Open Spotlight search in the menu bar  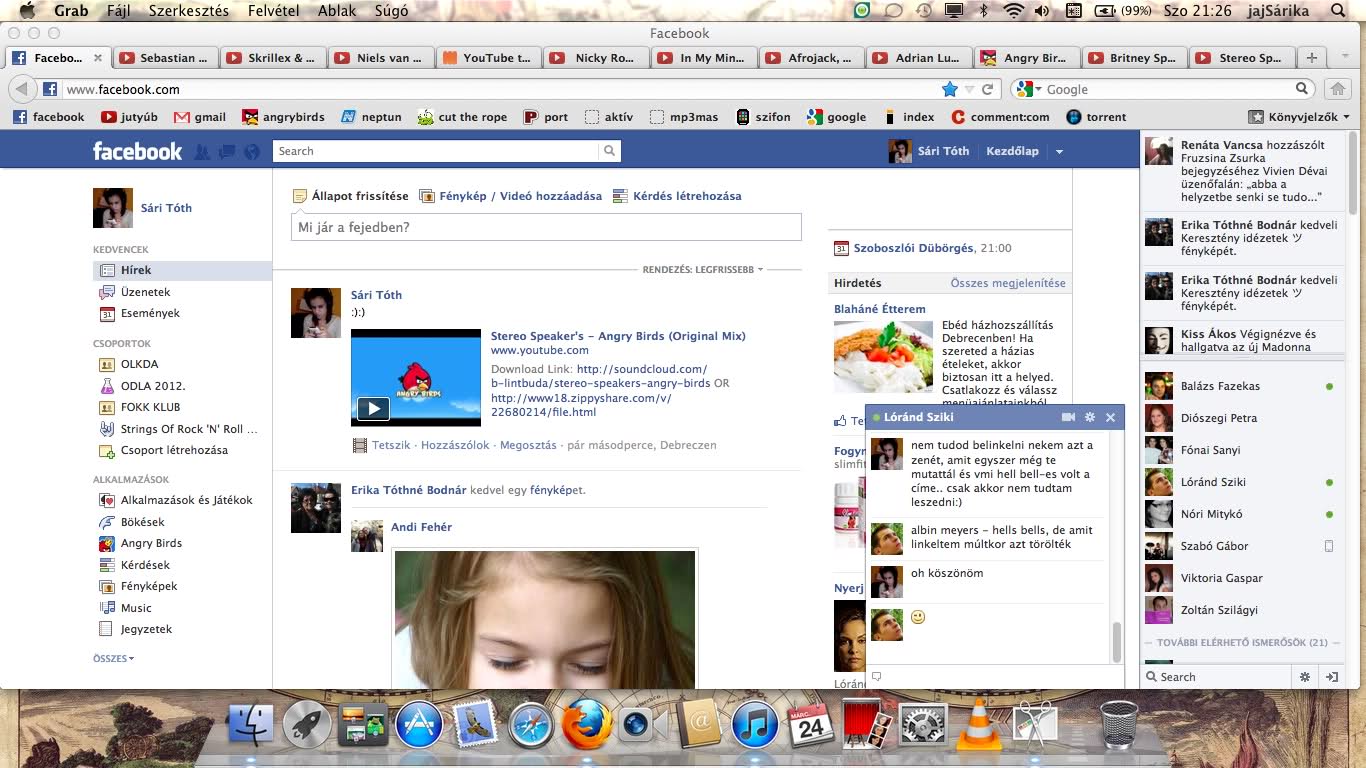1338,11
